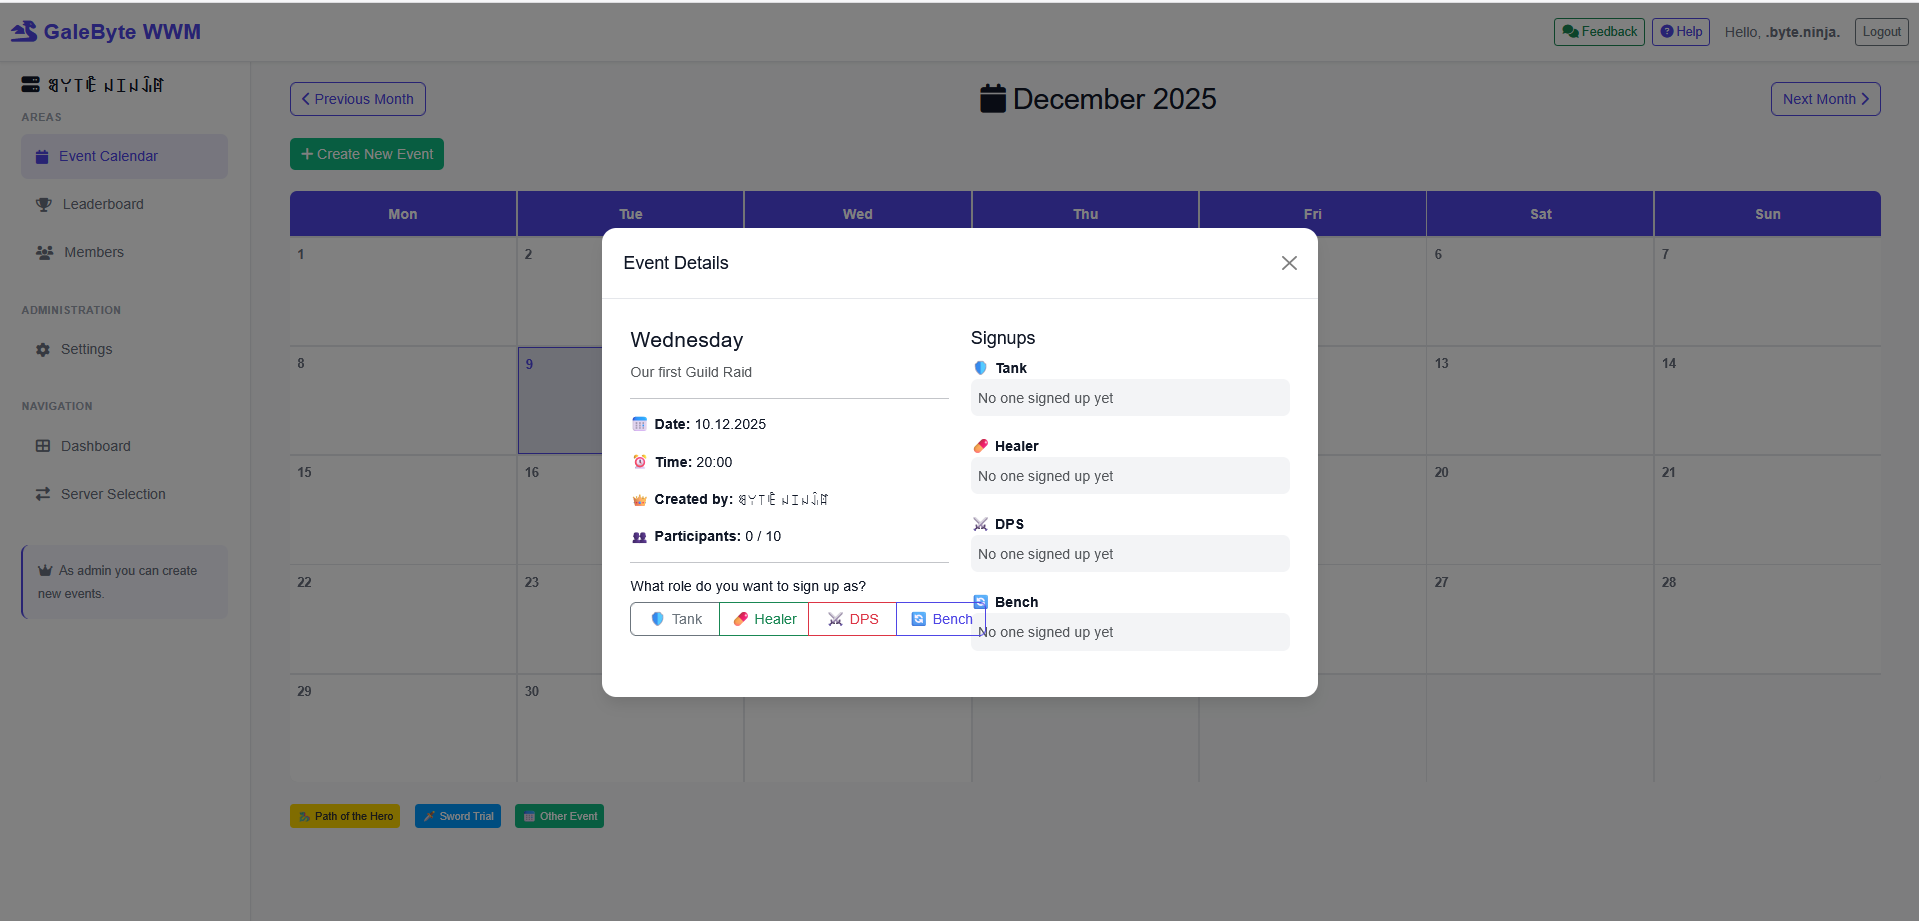
Task: Click the yellow Path of the Hero legend
Action: (x=345, y=816)
